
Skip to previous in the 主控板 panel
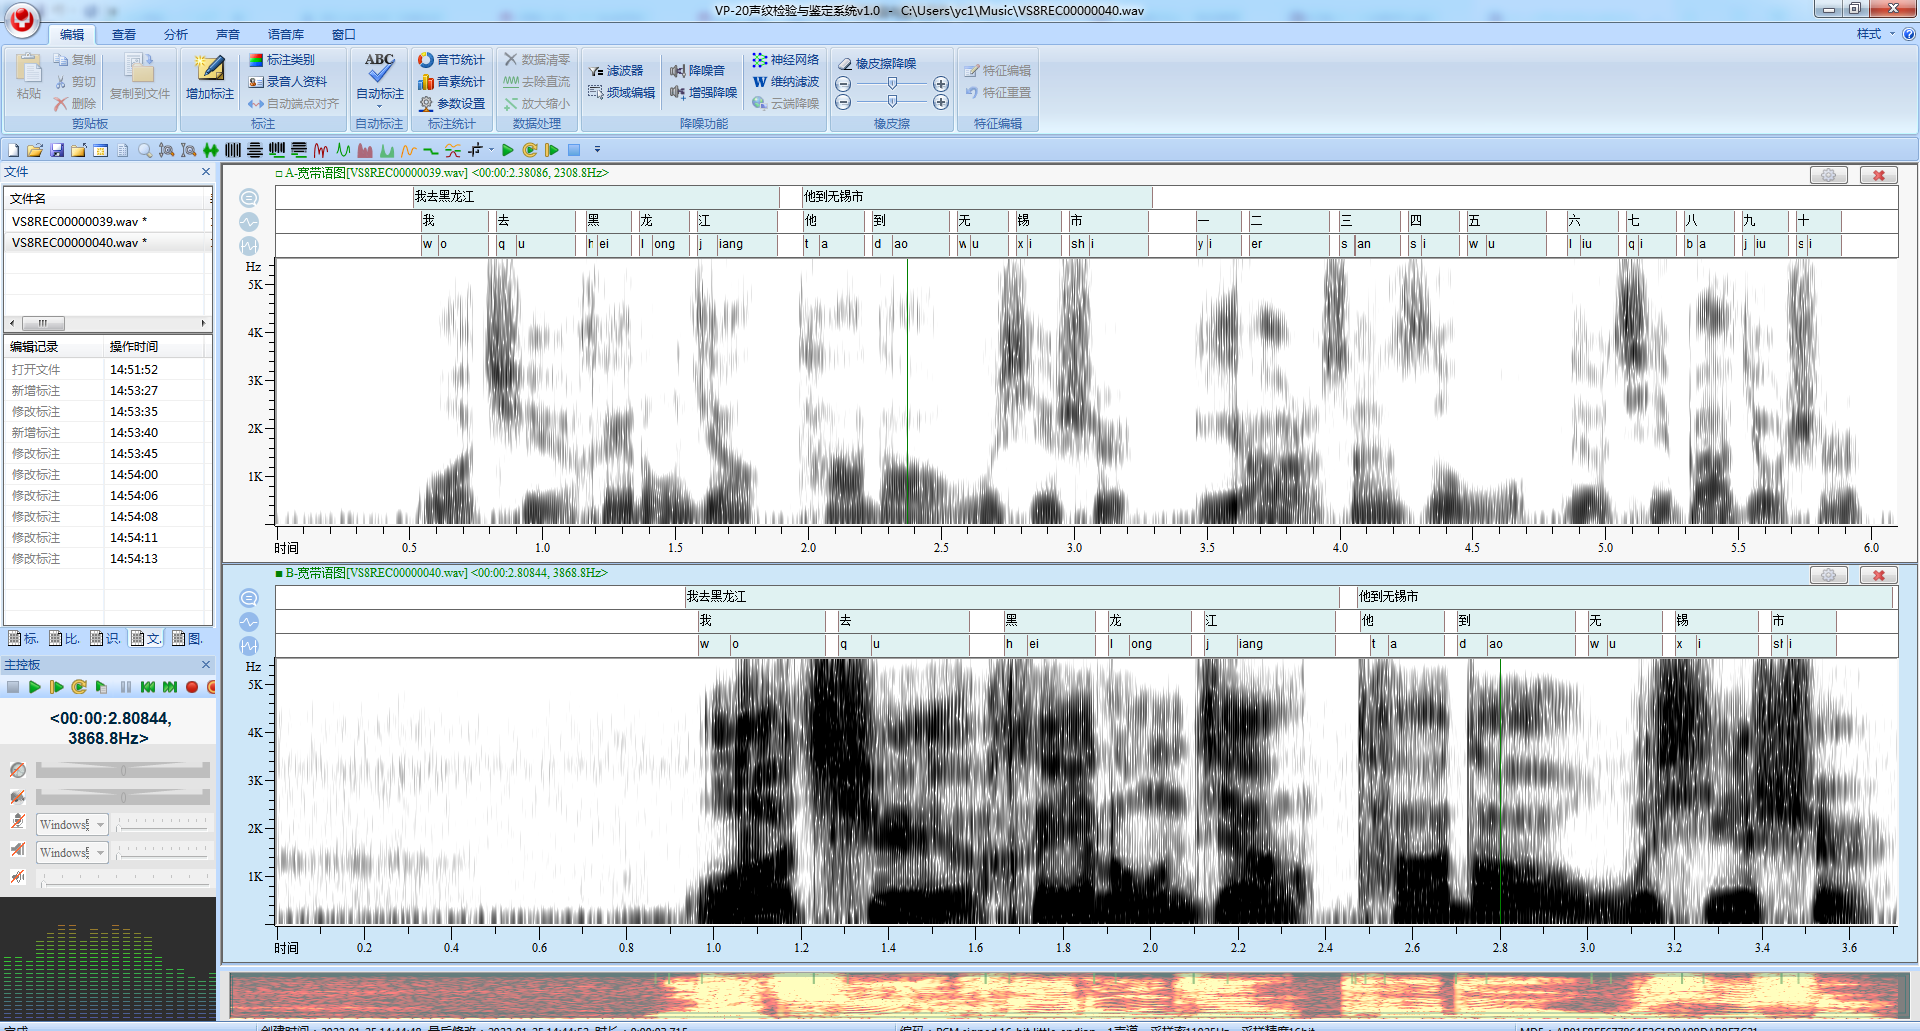pos(148,687)
